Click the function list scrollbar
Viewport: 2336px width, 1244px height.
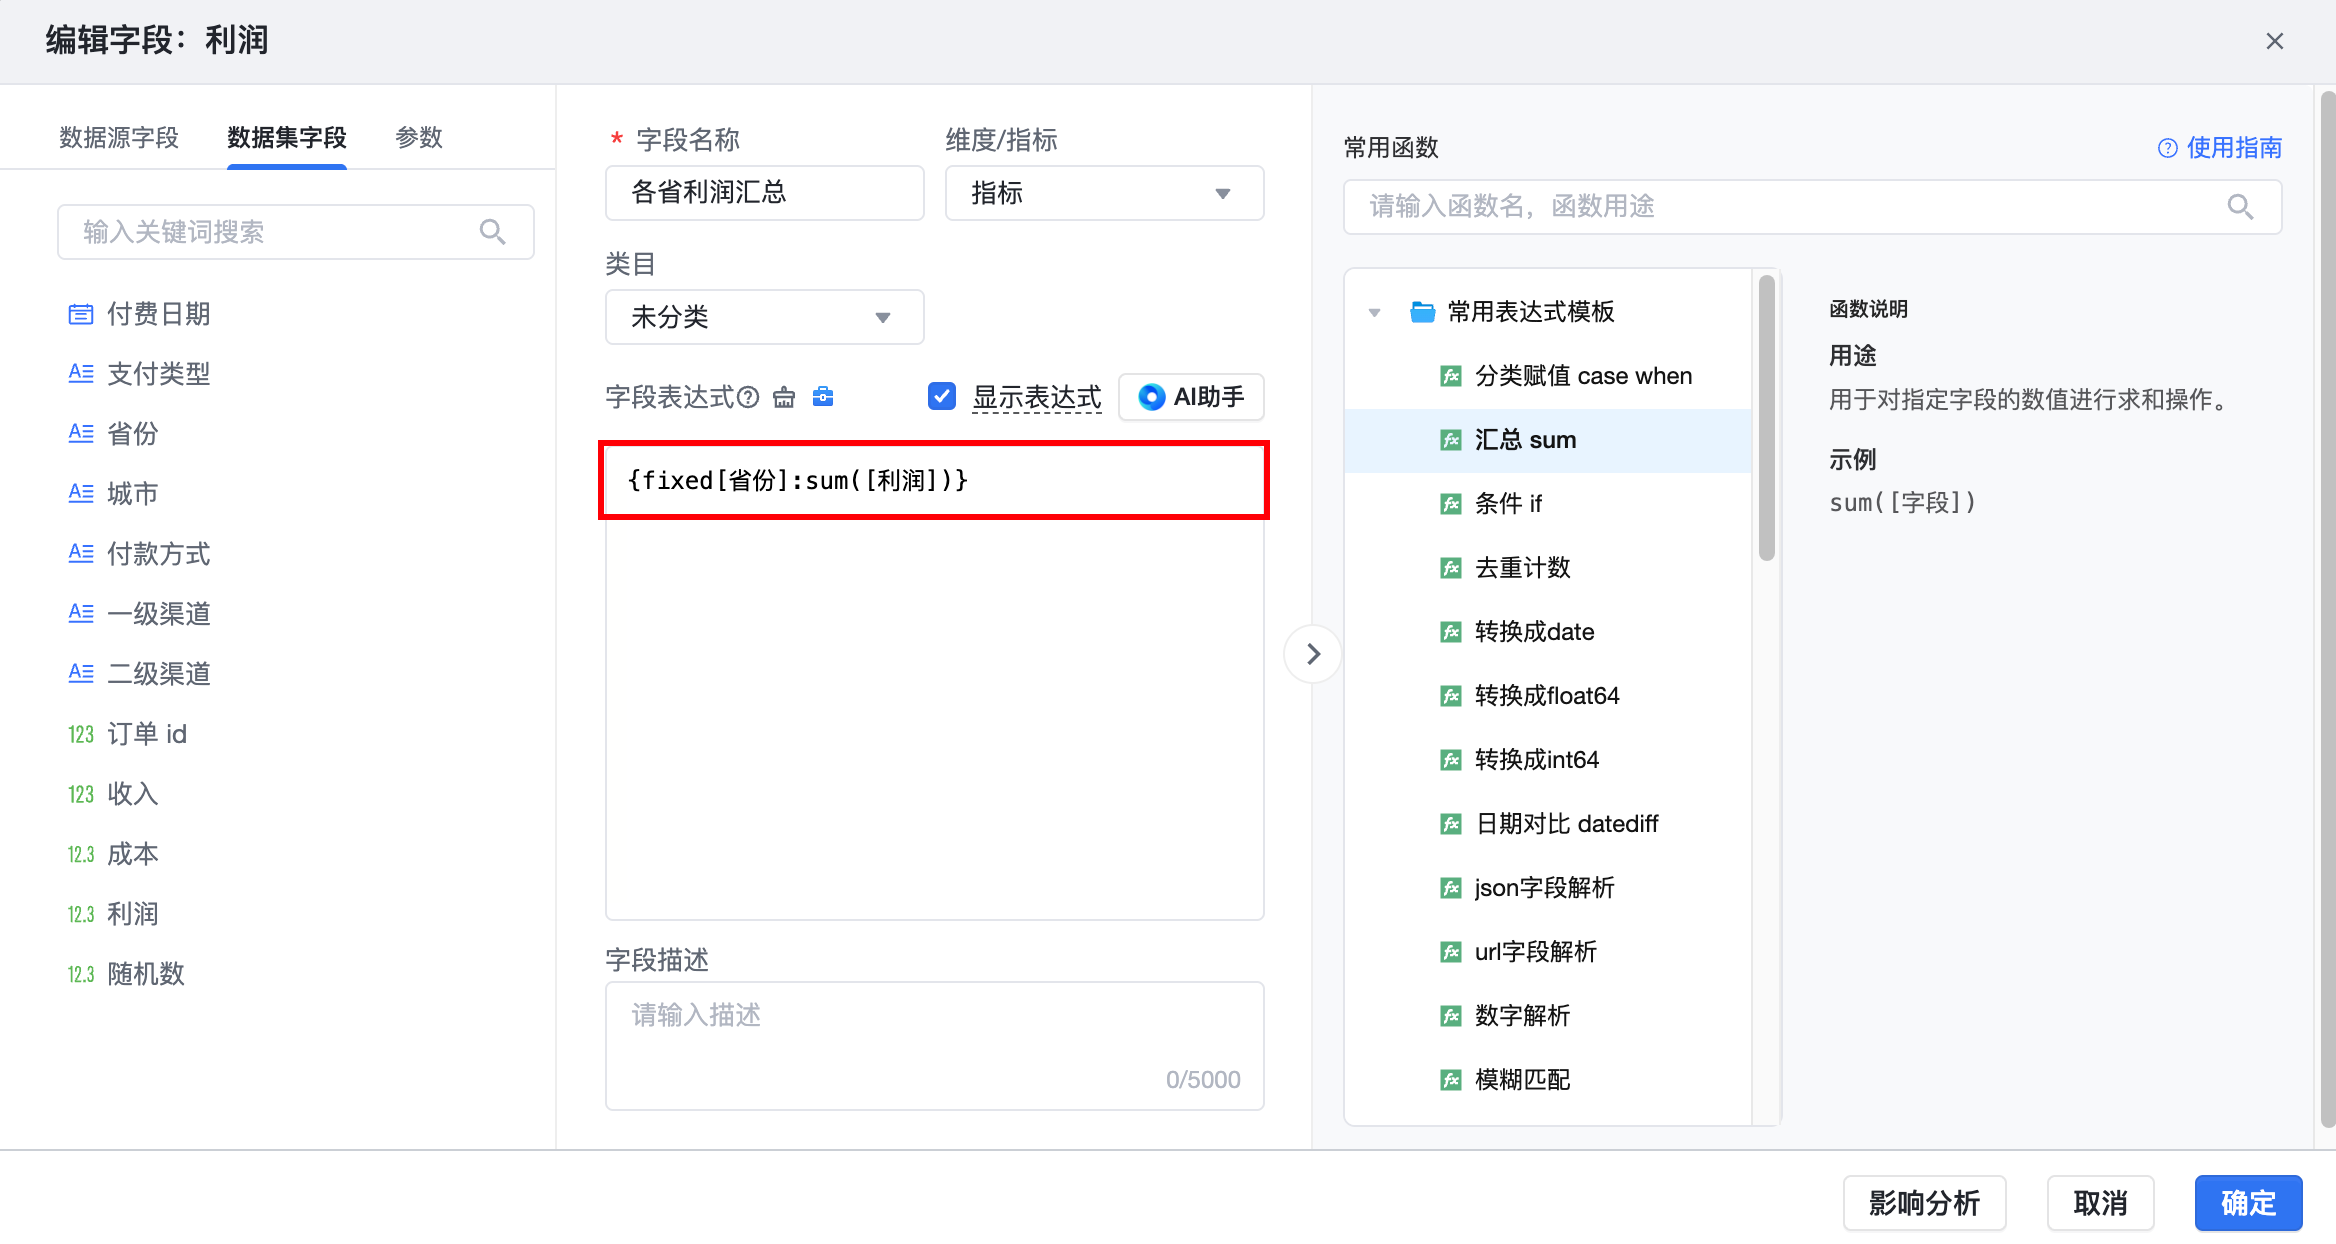pos(1767,420)
